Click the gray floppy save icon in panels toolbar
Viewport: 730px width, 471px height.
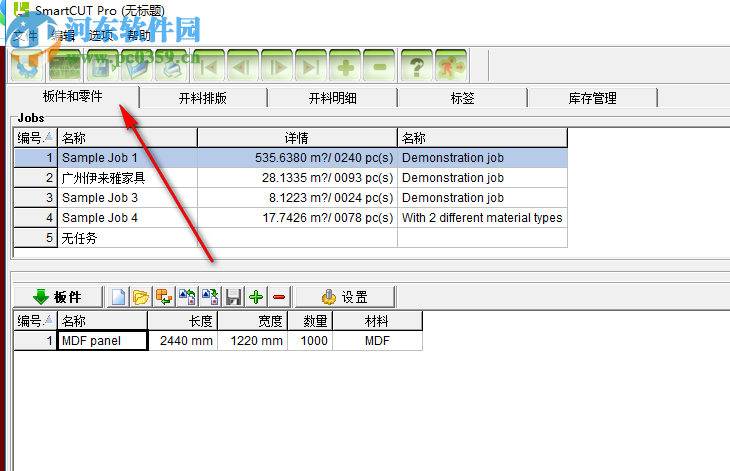pyautogui.click(x=233, y=297)
